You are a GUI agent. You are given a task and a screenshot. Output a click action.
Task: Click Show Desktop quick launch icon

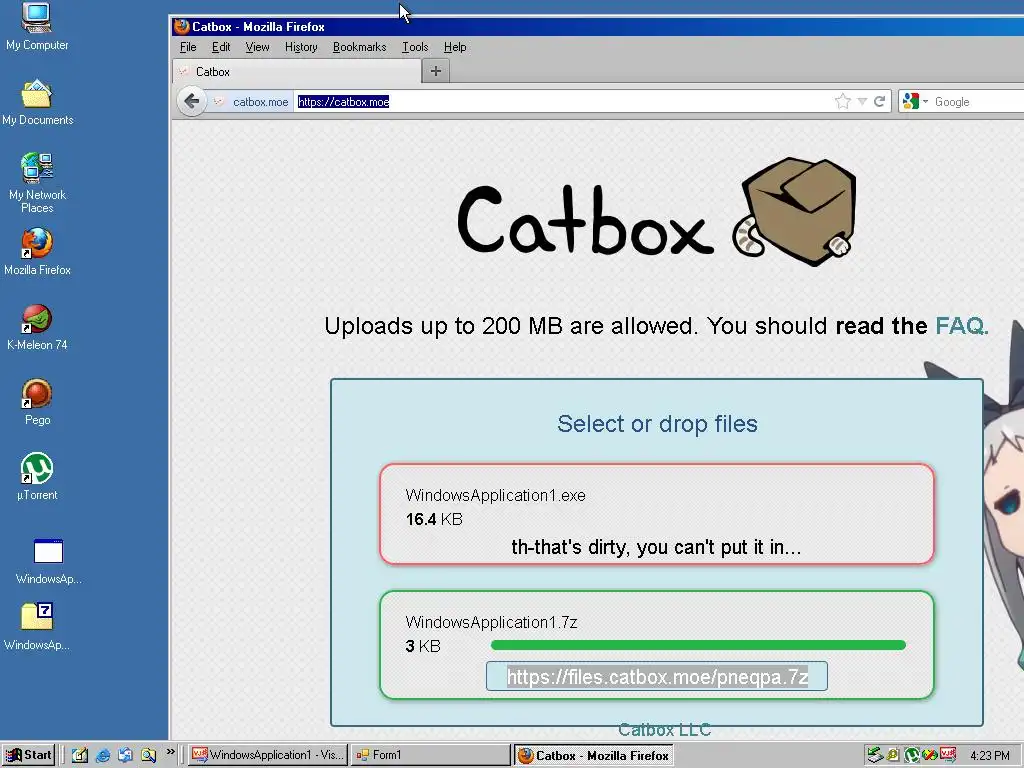(x=80, y=755)
